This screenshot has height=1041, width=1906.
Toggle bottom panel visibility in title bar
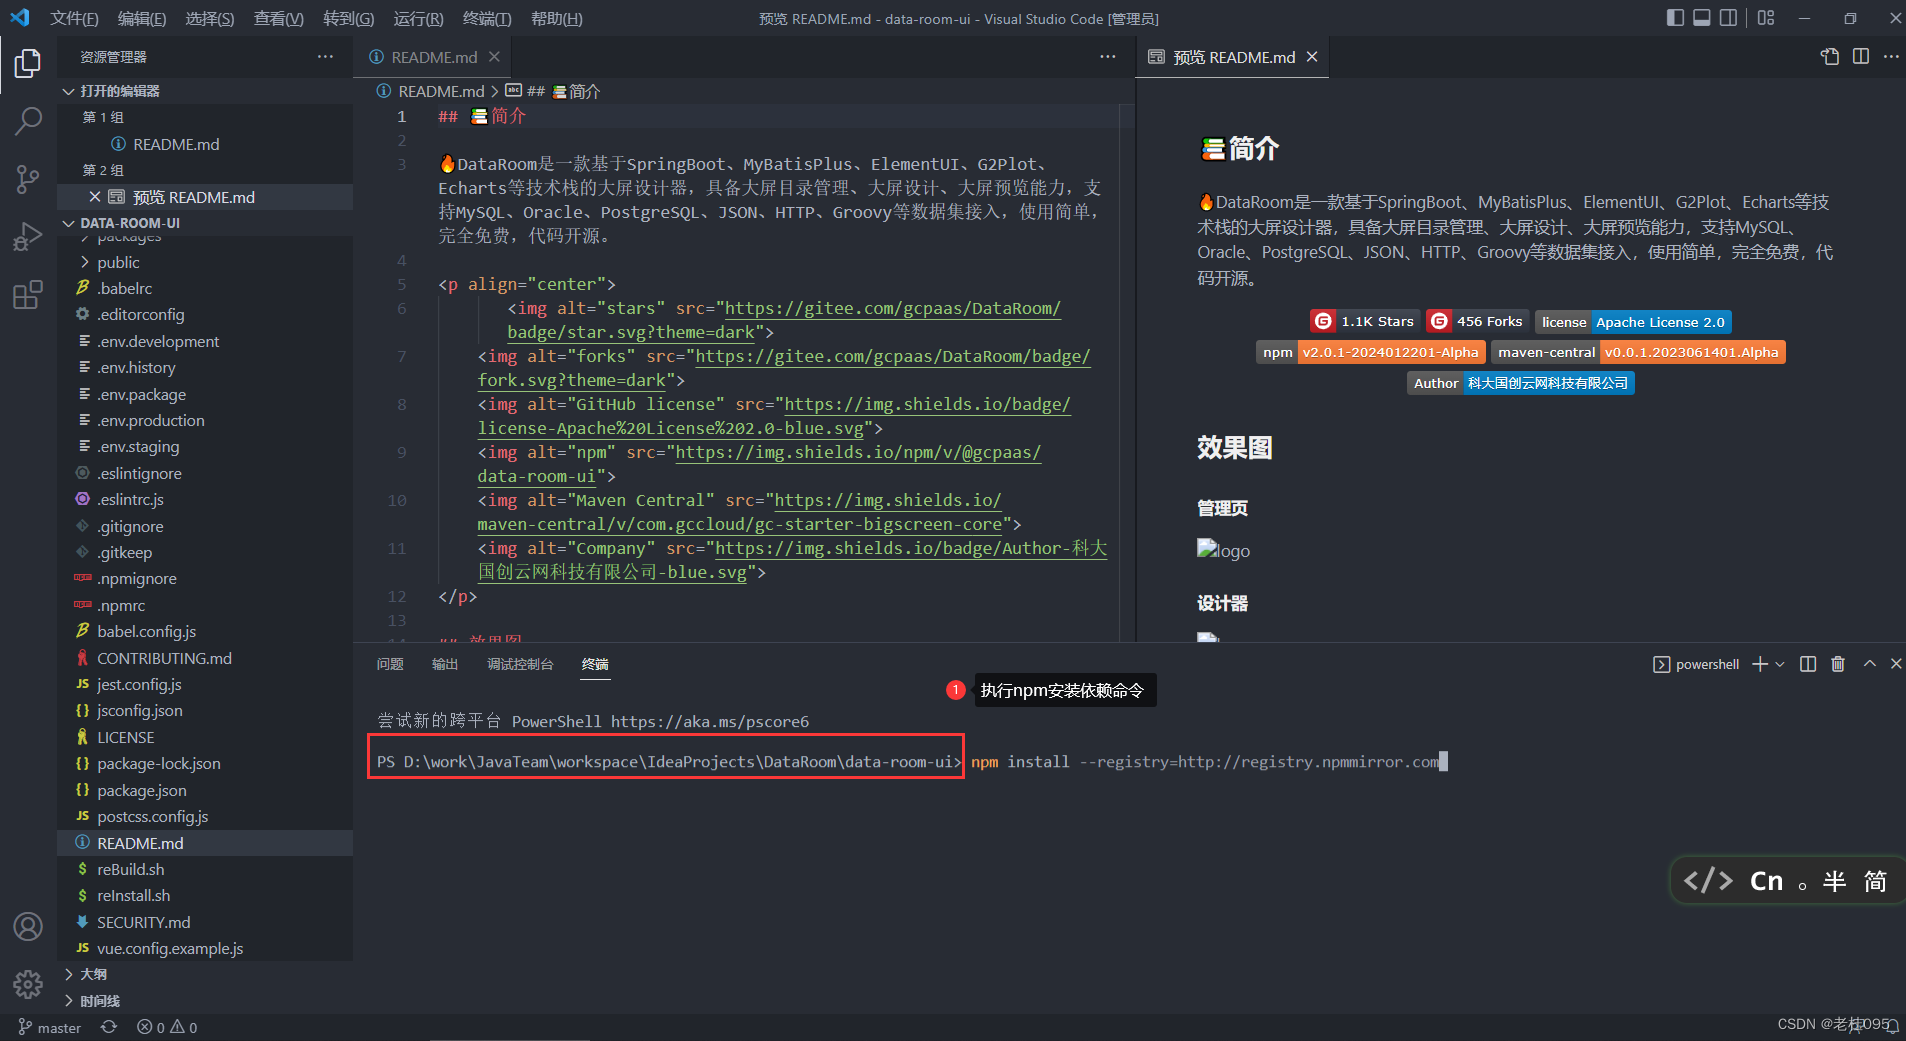pos(1701,18)
